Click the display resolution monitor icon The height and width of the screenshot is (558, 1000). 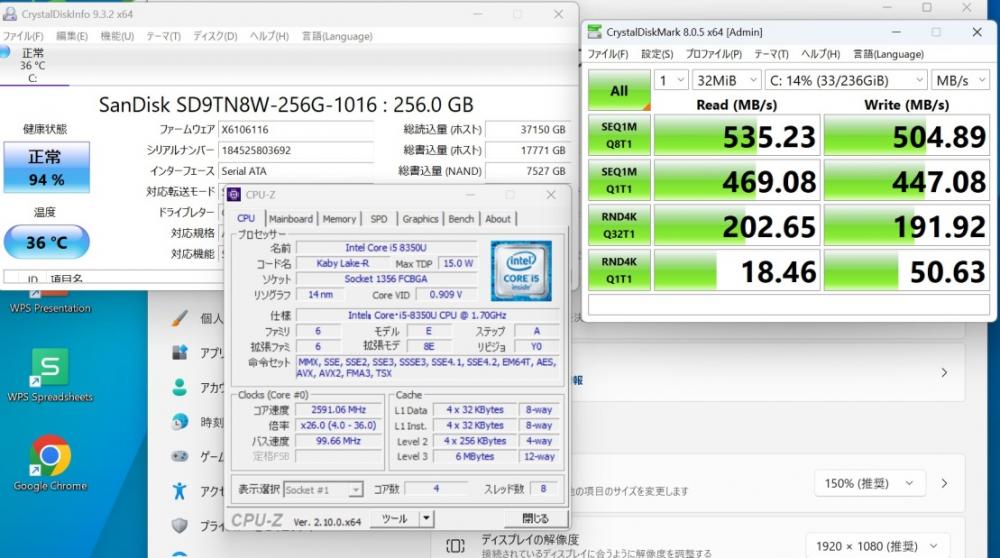pyautogui.click(x=455, y=546)
